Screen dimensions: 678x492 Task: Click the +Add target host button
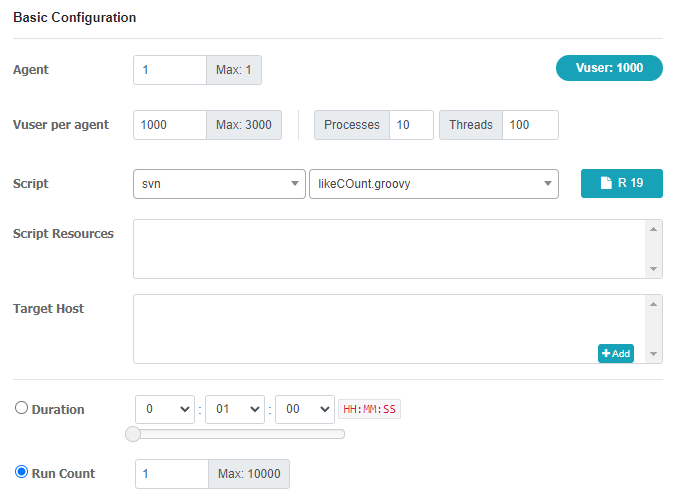coord(616,353)
